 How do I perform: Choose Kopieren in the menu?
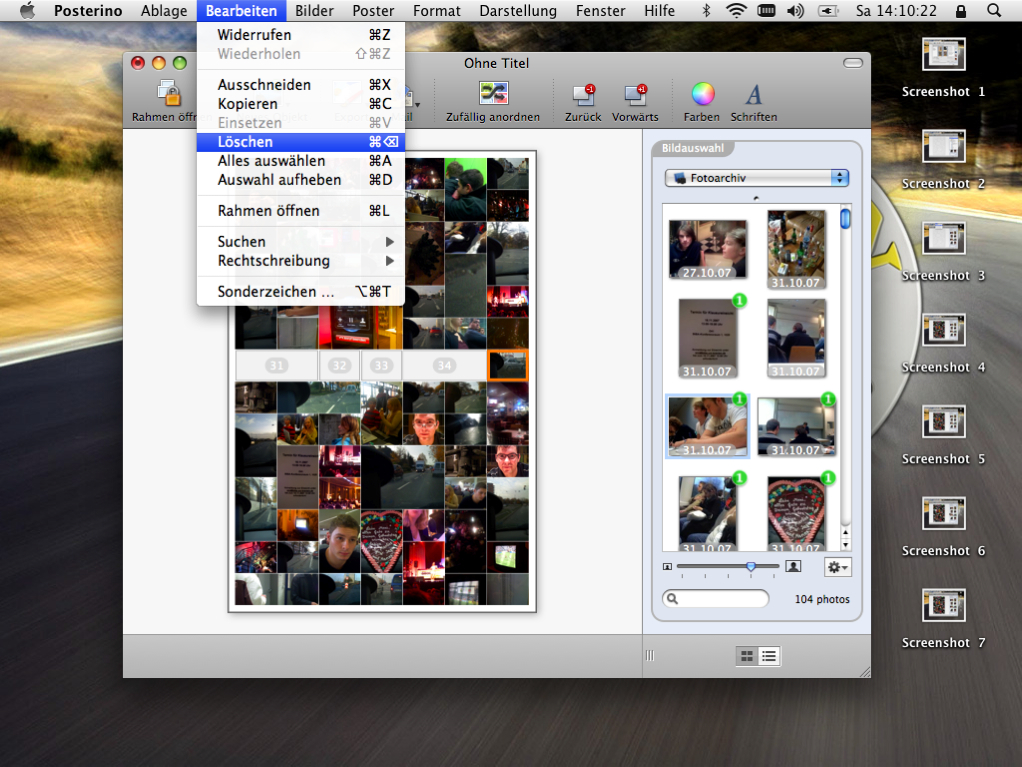300,104
